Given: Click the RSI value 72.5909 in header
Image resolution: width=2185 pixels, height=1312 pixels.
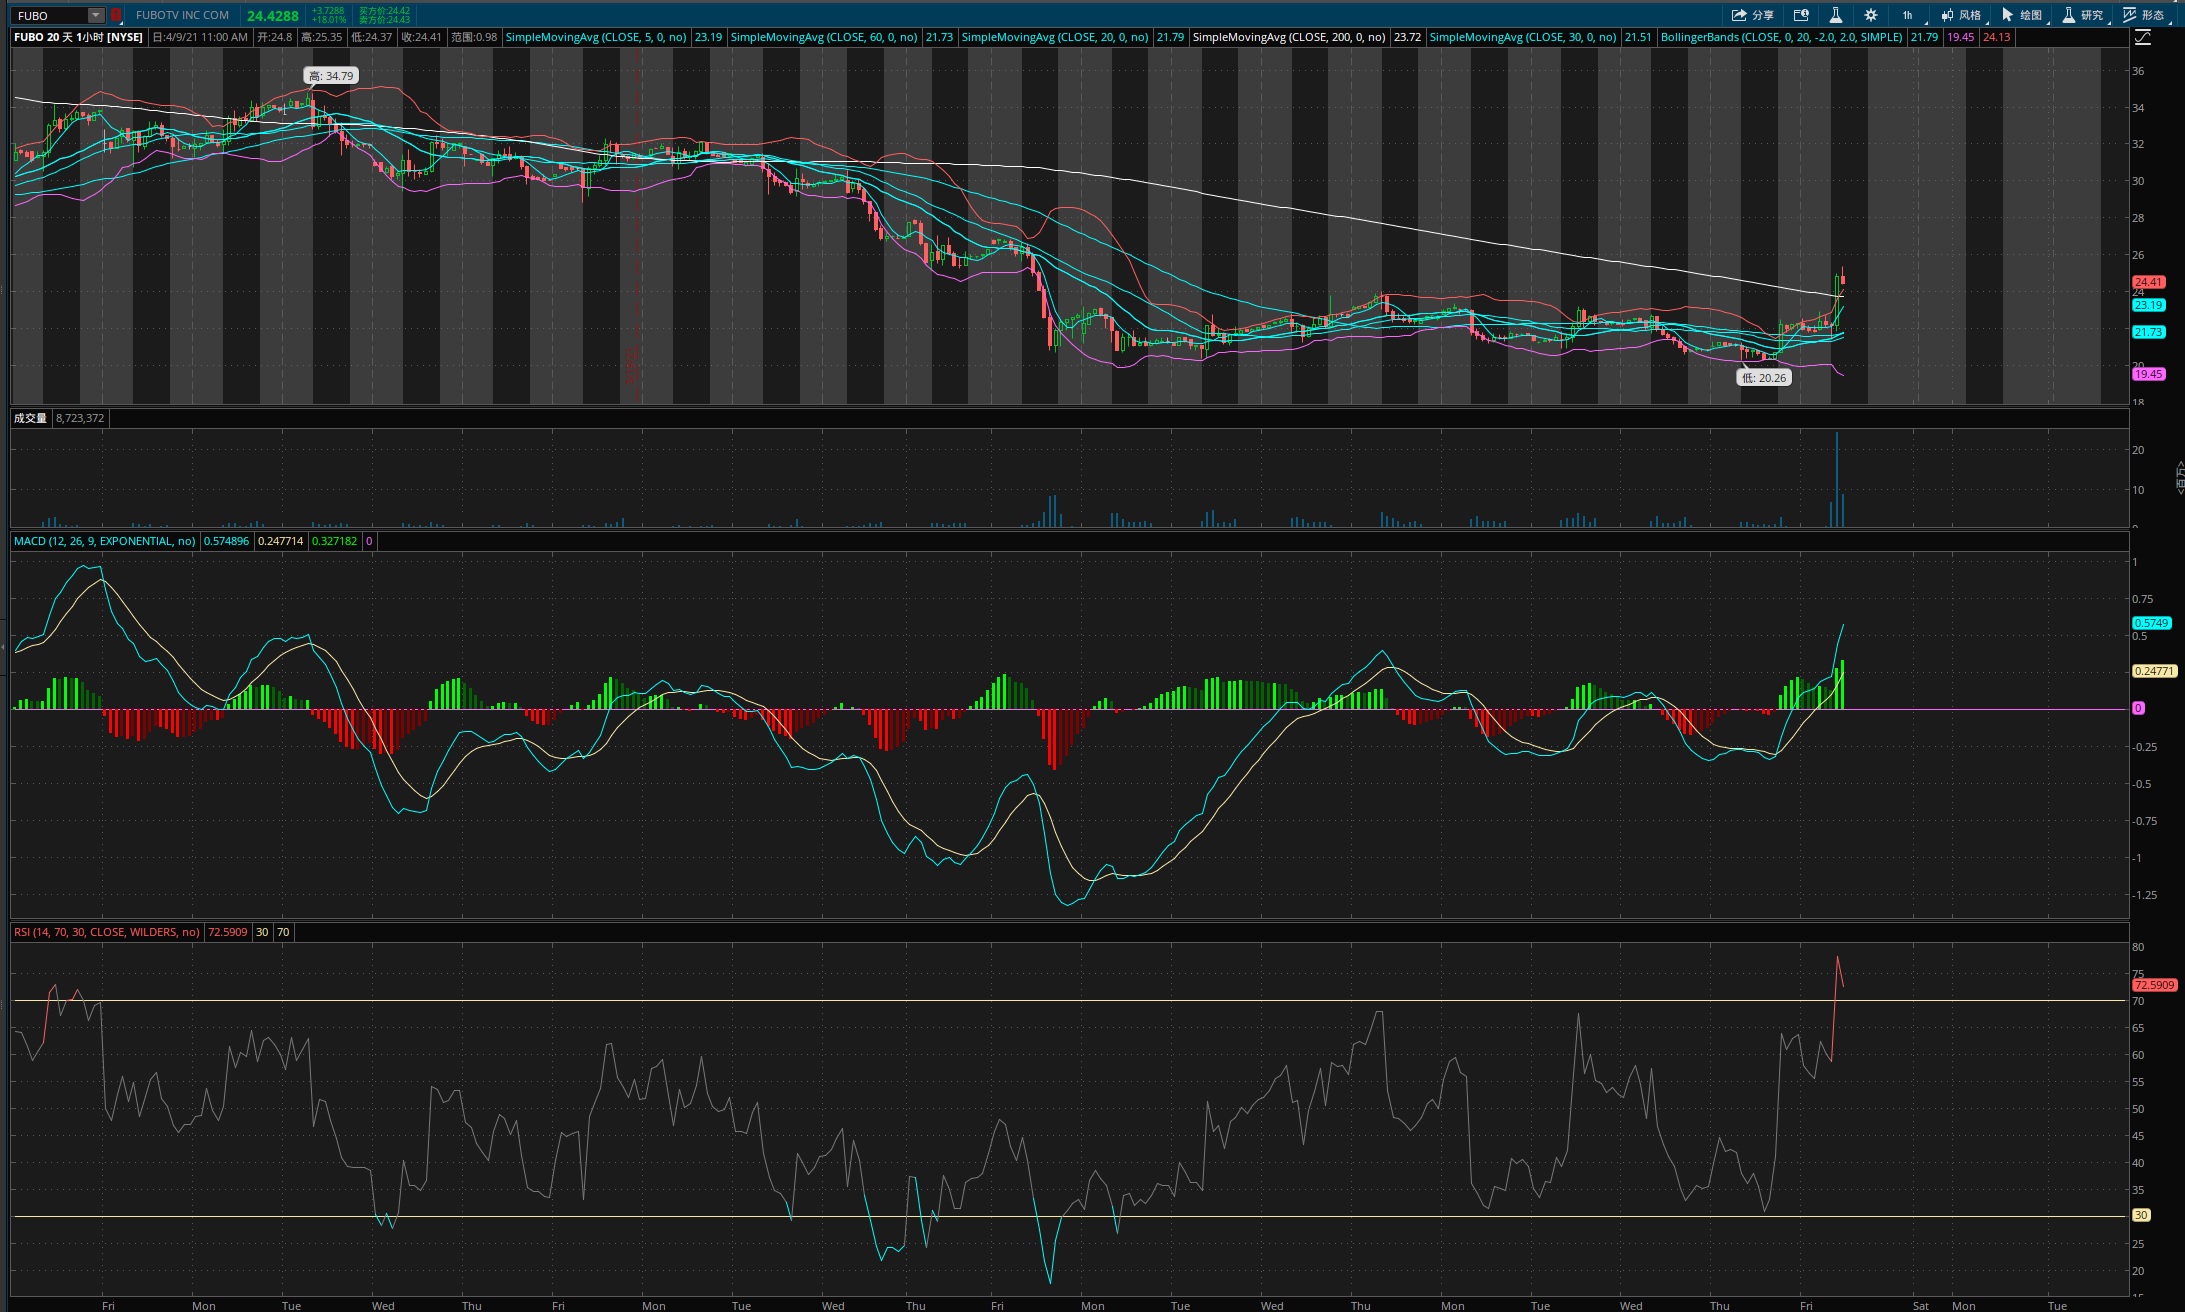Looking at the screenshot, I should (x=227, y=932).
